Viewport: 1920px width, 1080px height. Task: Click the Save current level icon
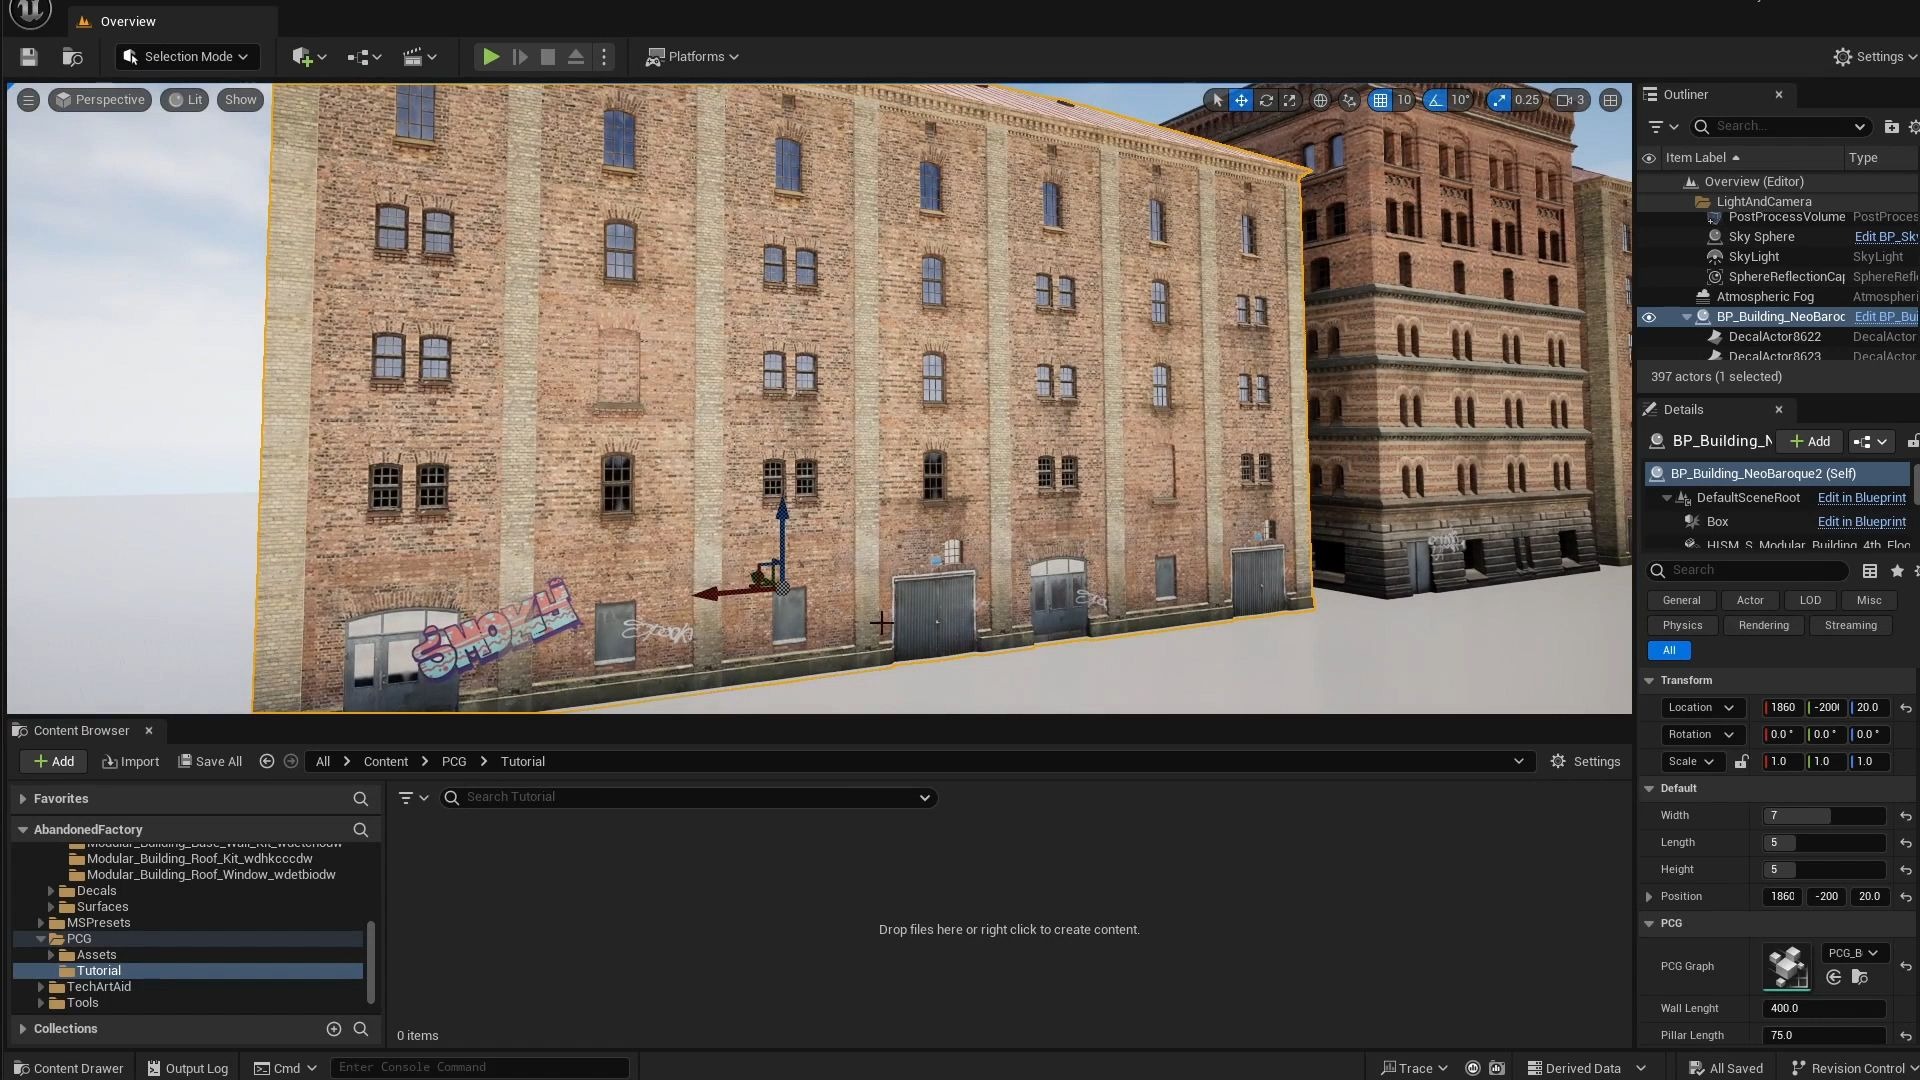tap(28, 57)
